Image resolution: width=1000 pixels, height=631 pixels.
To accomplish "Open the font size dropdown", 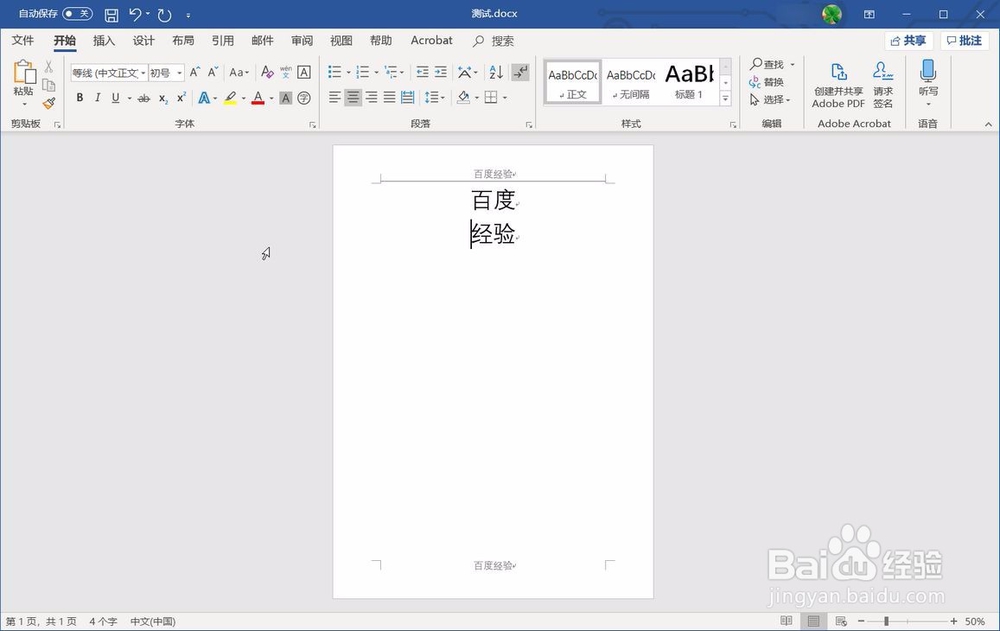I will [x=179, y=73].
